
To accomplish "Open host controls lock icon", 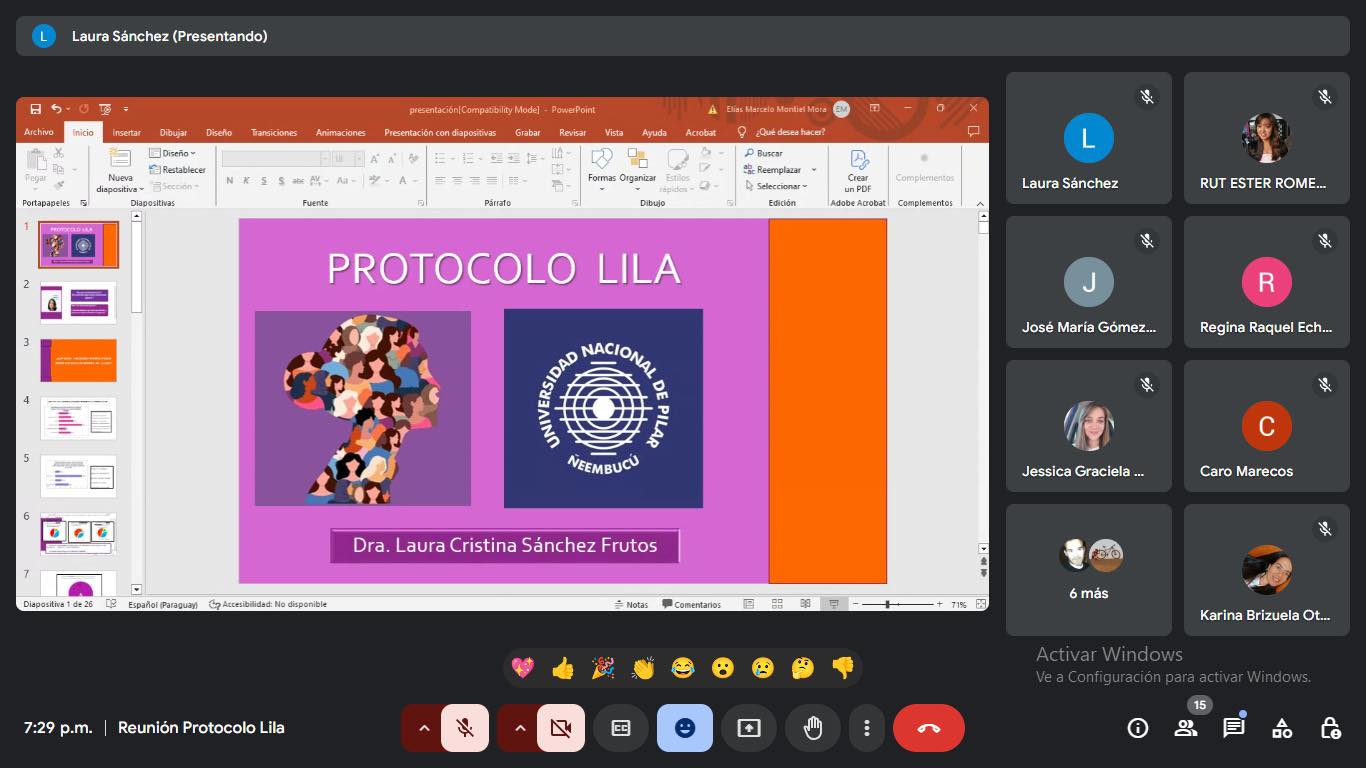I will pyautogui.click(x=1330, y=728).
